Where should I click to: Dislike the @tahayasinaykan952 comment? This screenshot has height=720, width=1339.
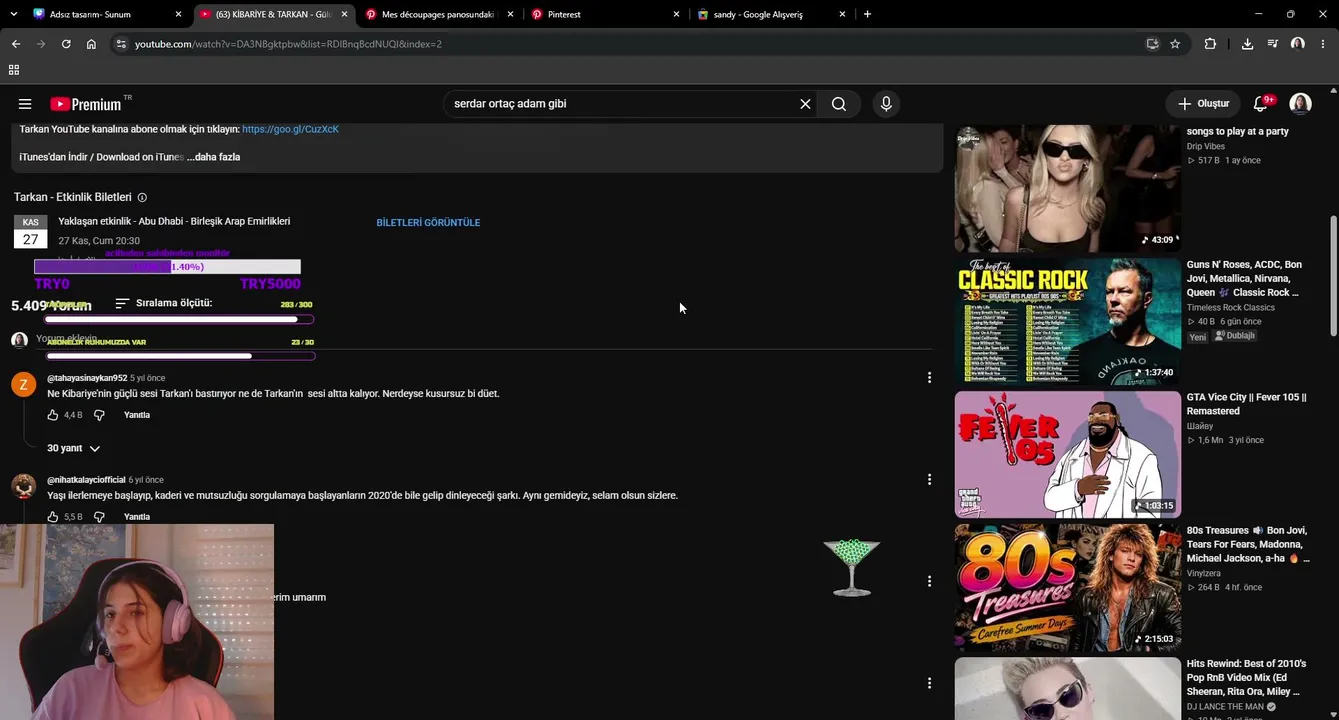(99, 415)
